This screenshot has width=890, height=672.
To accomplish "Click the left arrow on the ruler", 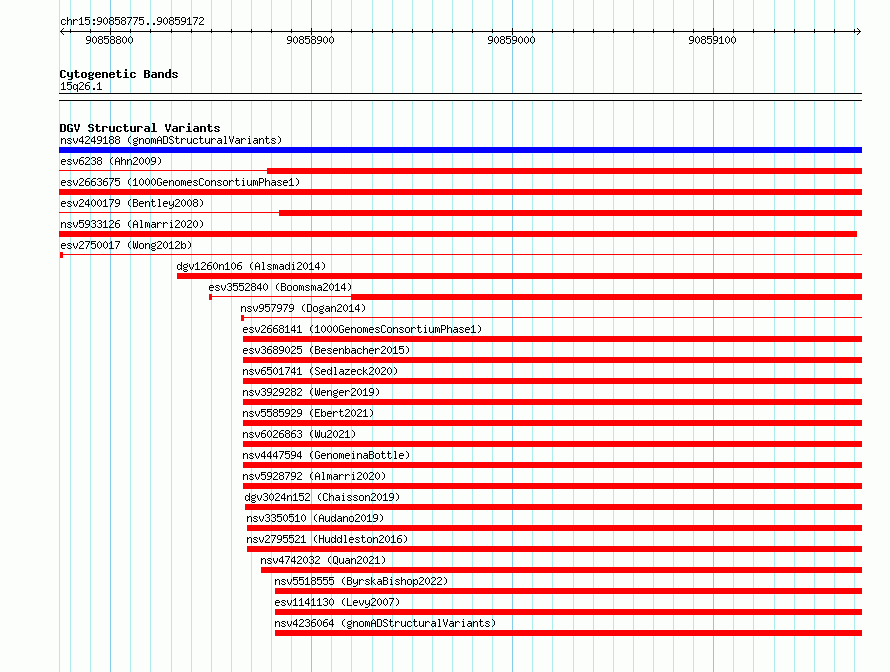I will [63, 31].
